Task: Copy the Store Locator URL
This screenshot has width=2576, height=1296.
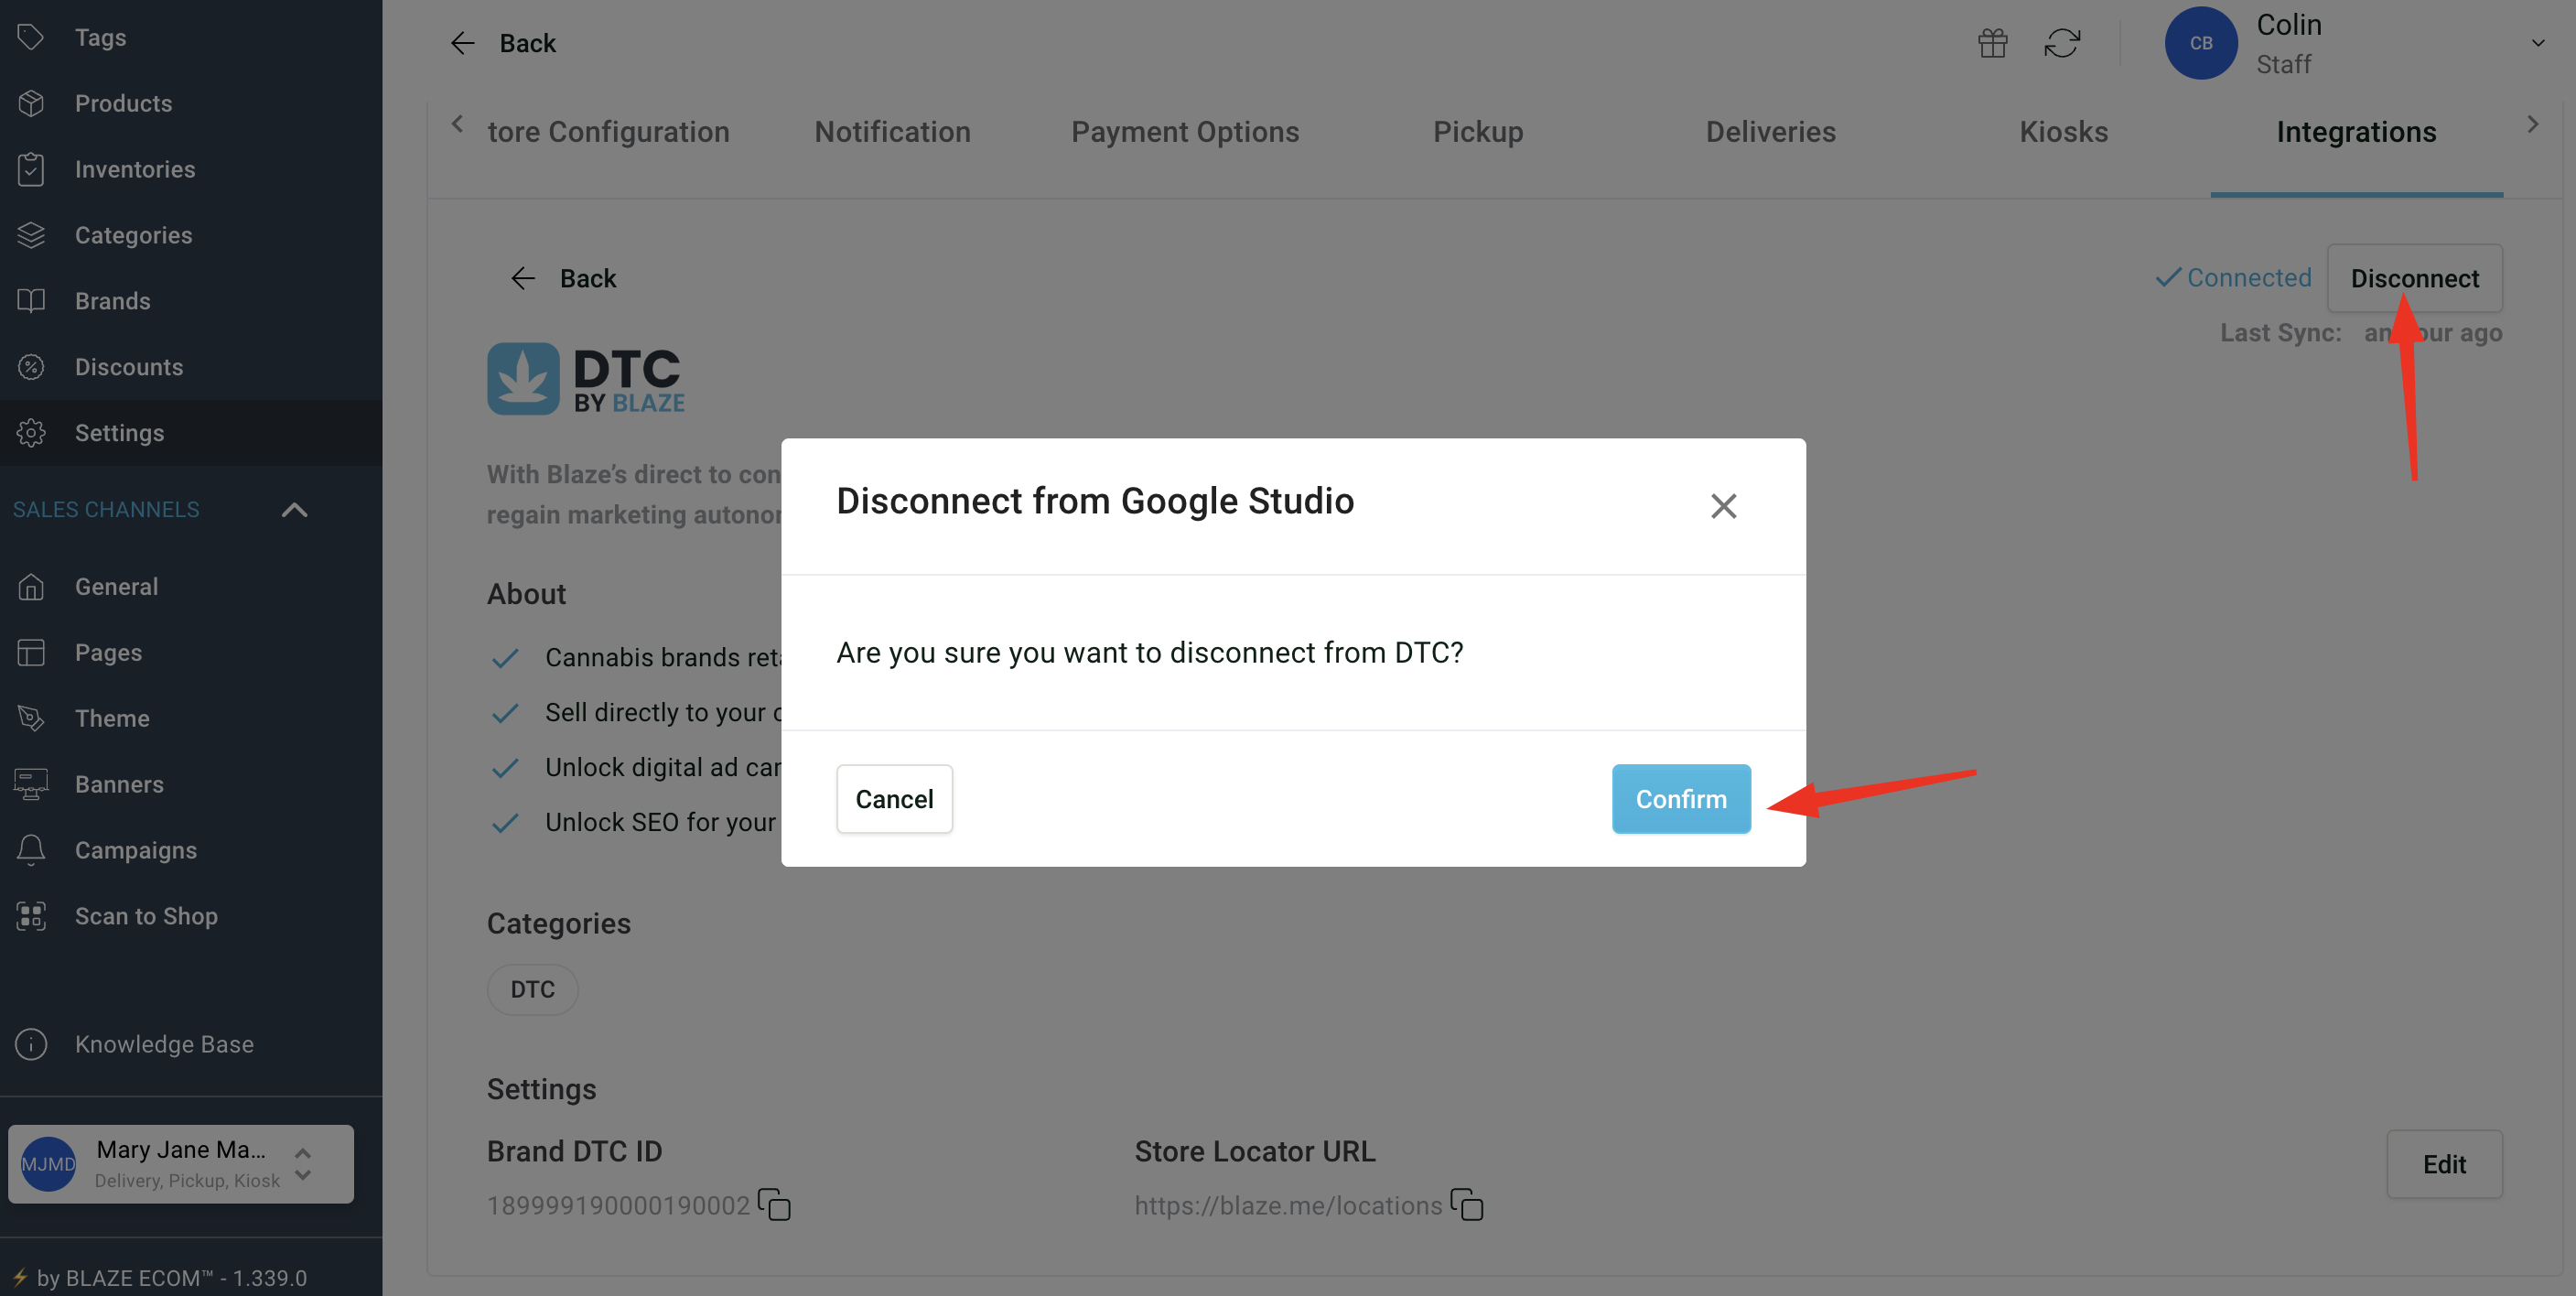Action: [1467, 1204]
